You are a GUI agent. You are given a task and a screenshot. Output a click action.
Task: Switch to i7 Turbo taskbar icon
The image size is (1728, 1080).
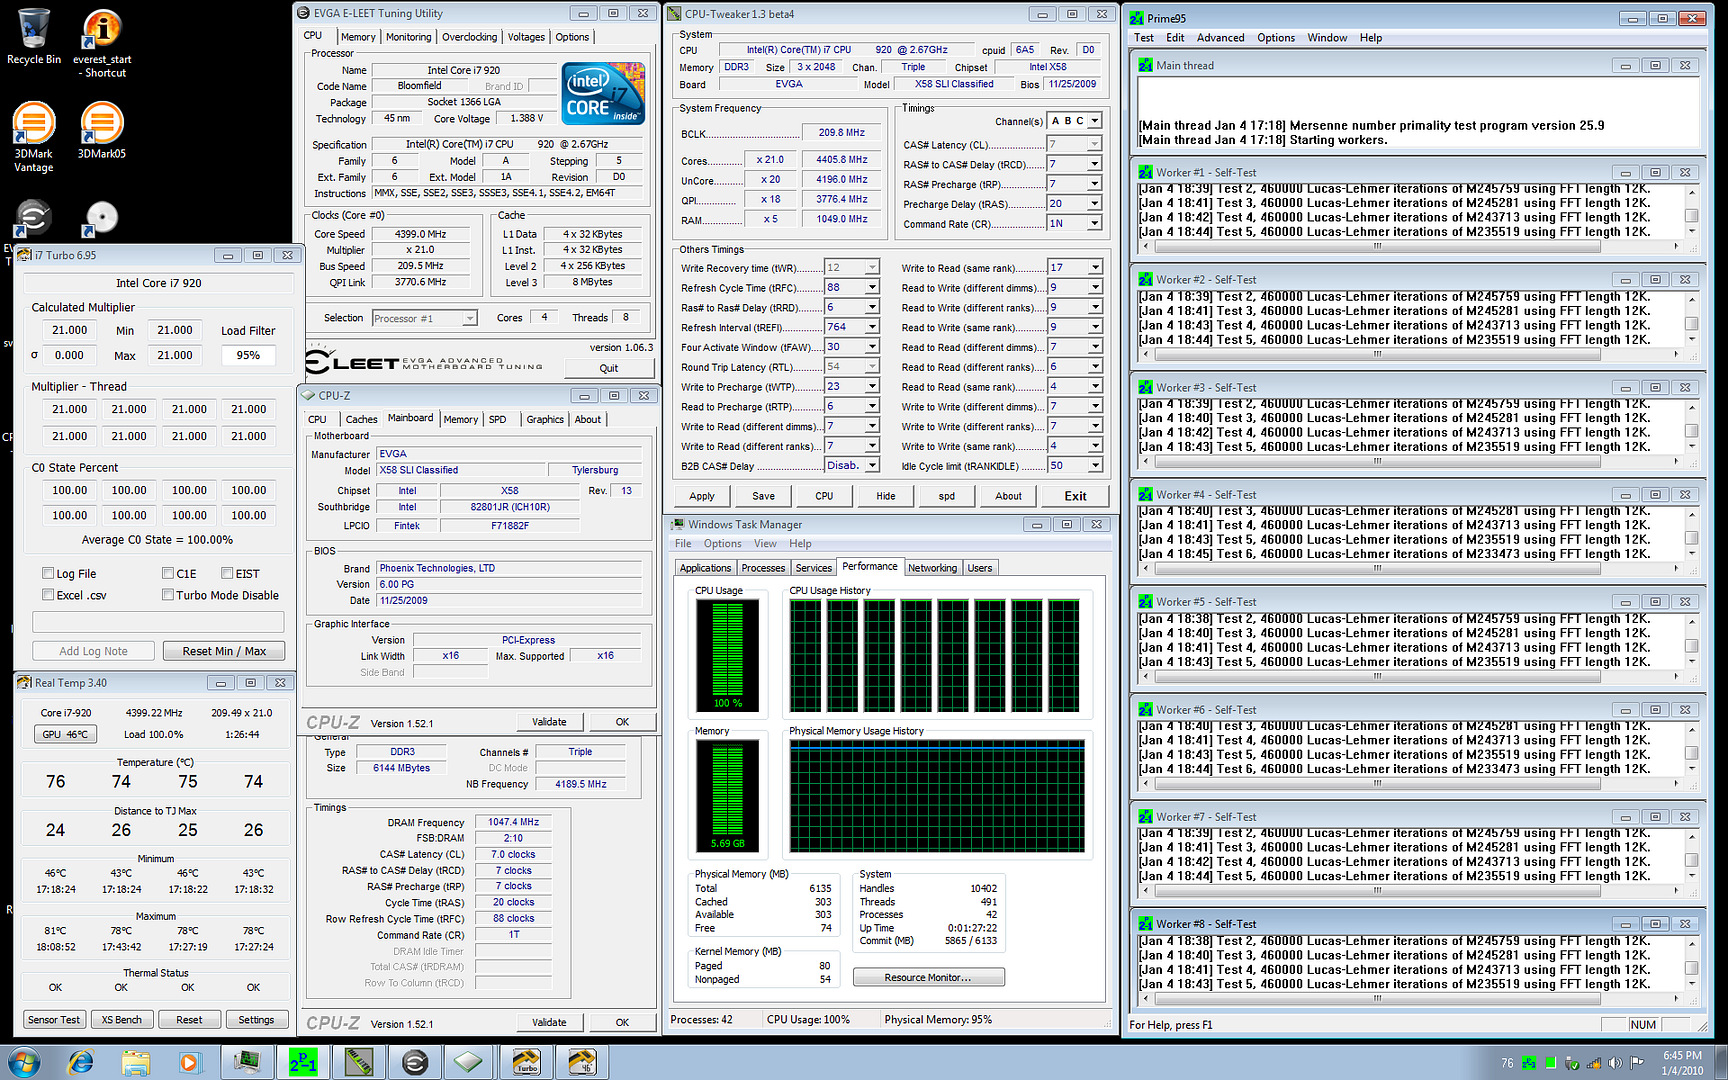[526, 1062]
